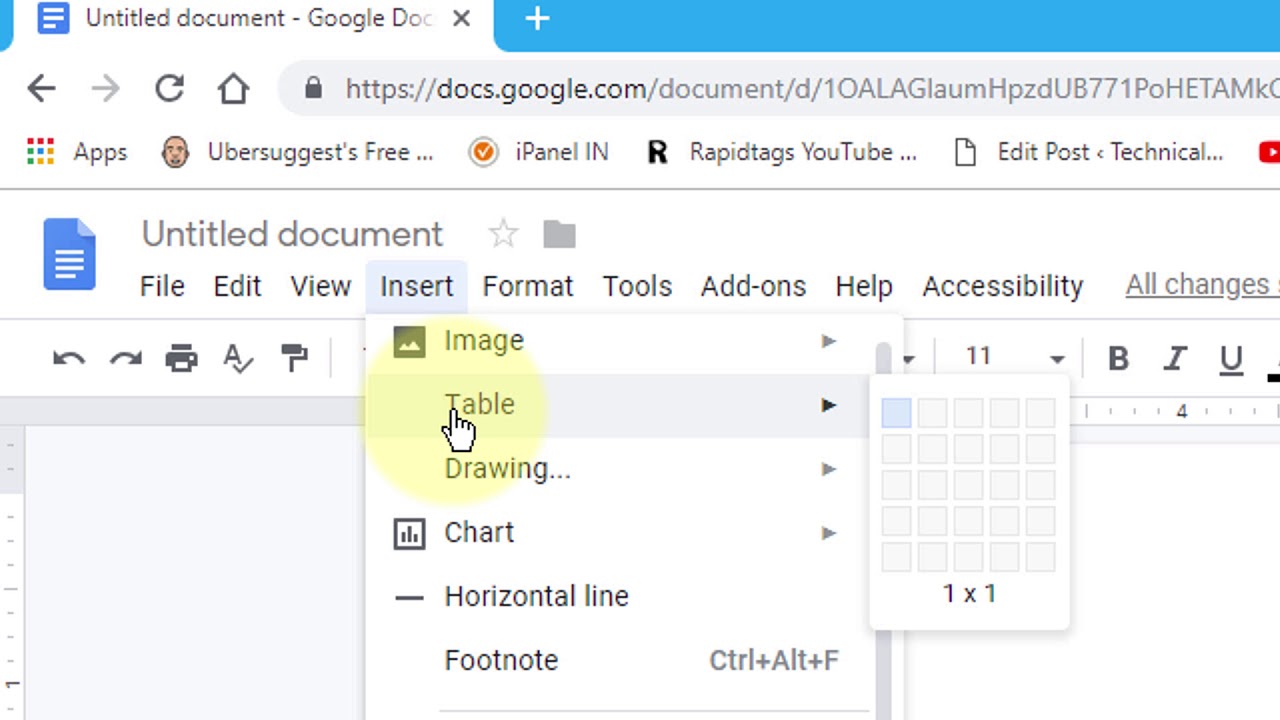Star the Untitled document

coord(503,234)
